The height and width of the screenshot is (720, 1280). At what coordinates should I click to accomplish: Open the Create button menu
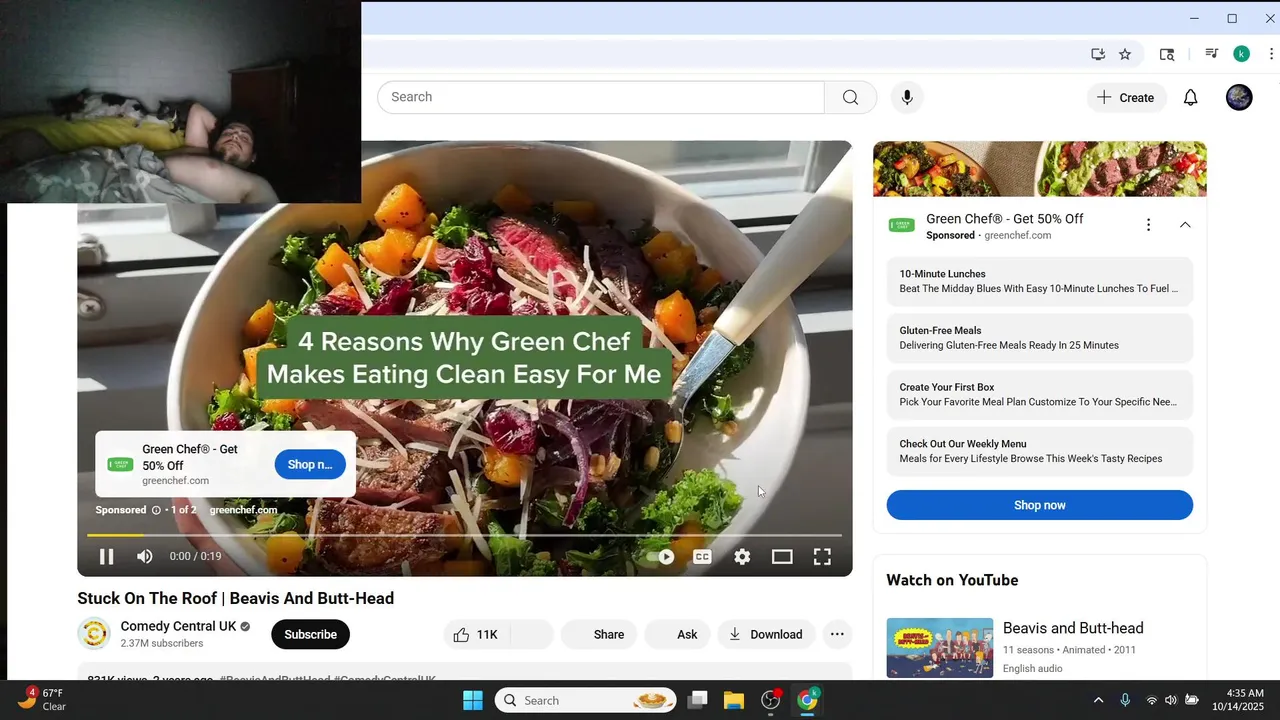coord(1126,97)
